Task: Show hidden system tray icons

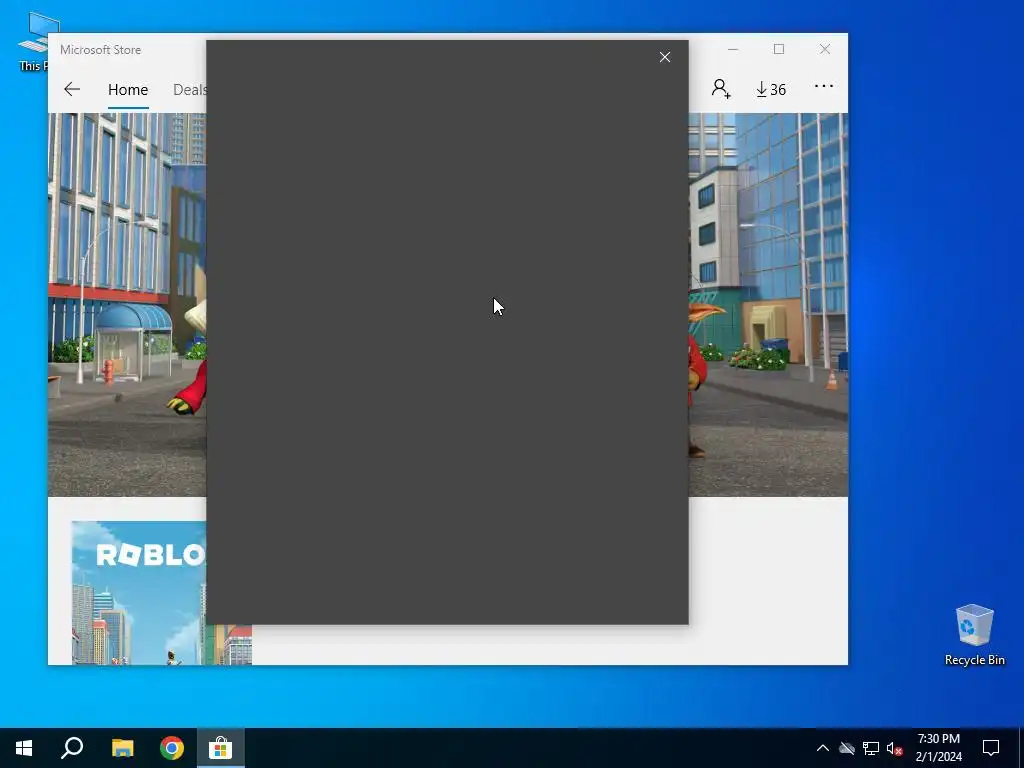Action: 823,748
